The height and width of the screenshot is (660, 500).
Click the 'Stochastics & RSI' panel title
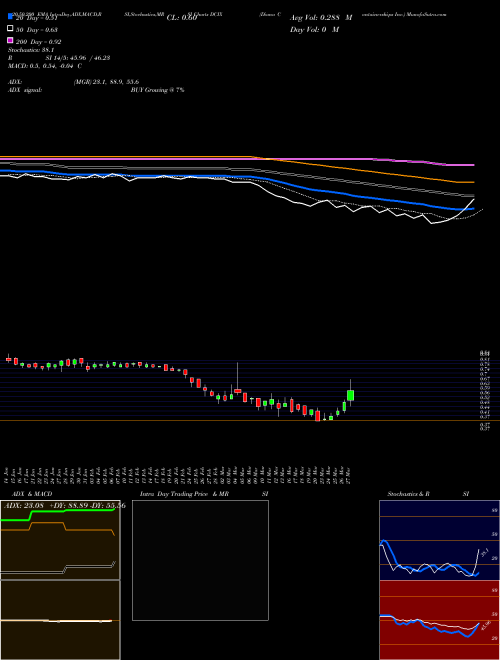coord(428,494)
